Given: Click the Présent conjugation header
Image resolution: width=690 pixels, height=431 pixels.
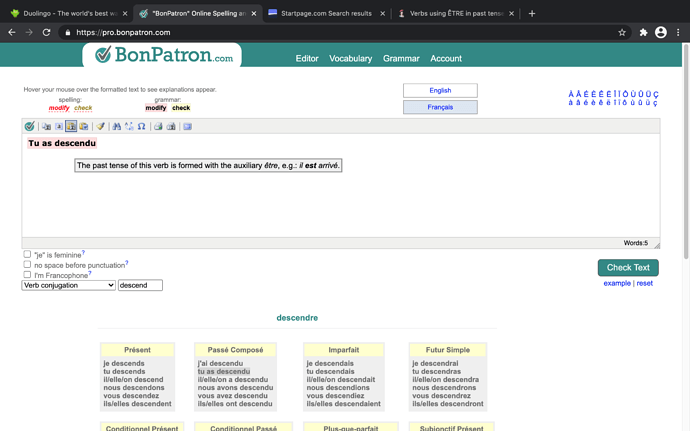Looking at the screenshot, I should click(137, 350).
